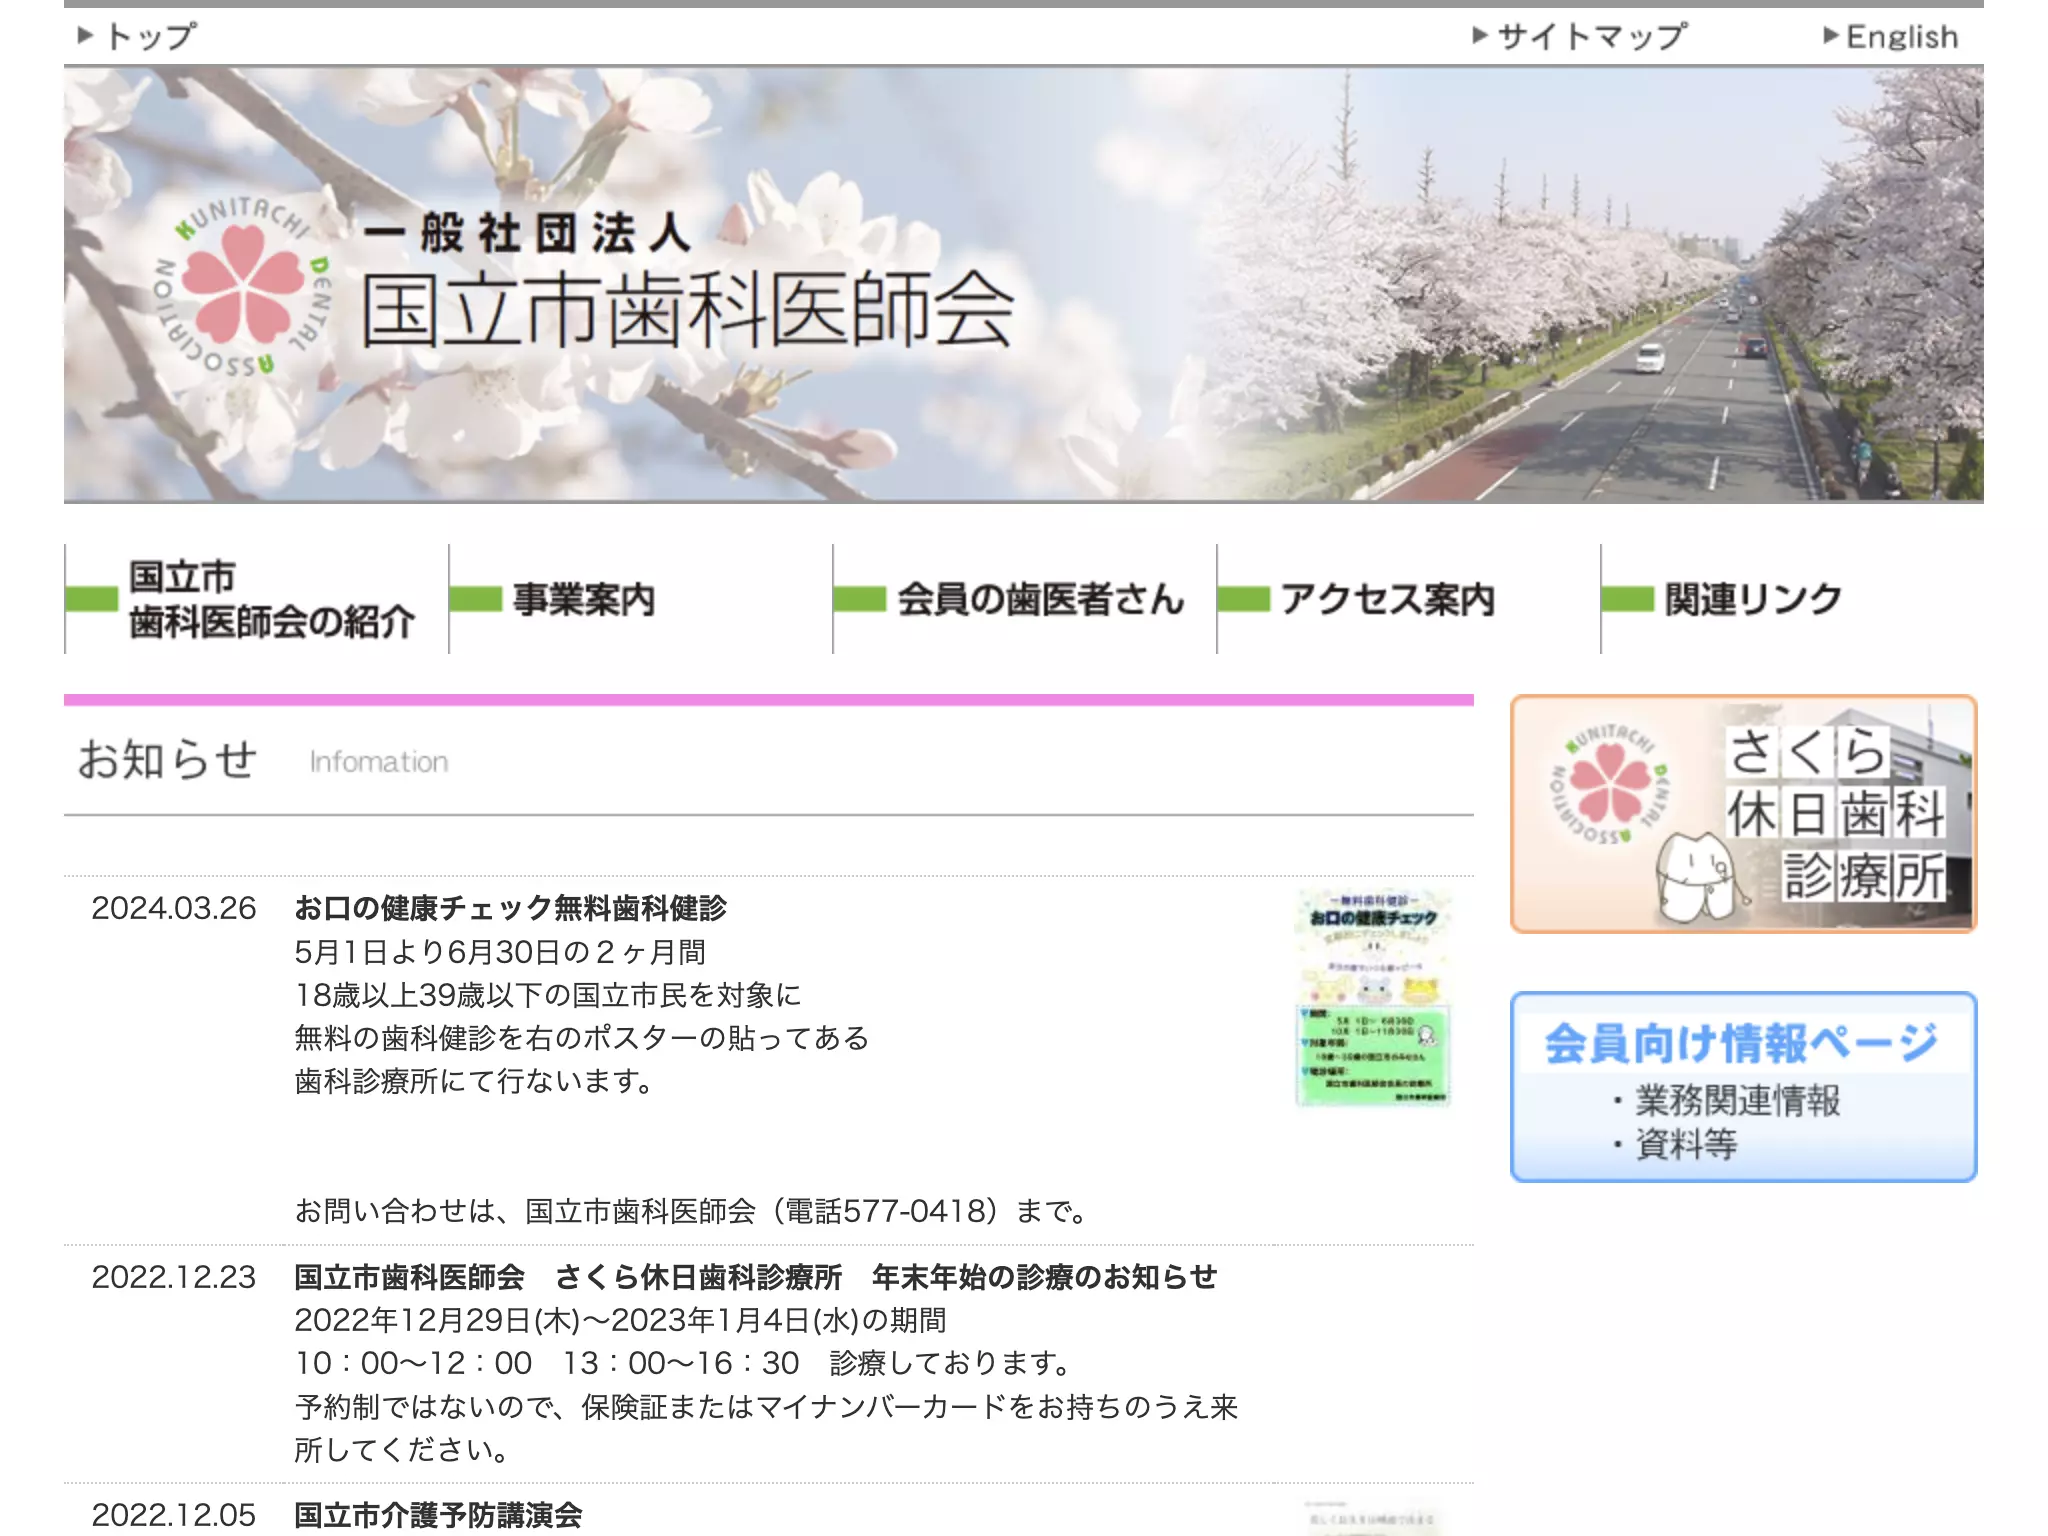The height and width of the screenshot is (1536, 2048).
Task: Switch to the English version
Action: pyautogui.click(x=1890, y=37)
